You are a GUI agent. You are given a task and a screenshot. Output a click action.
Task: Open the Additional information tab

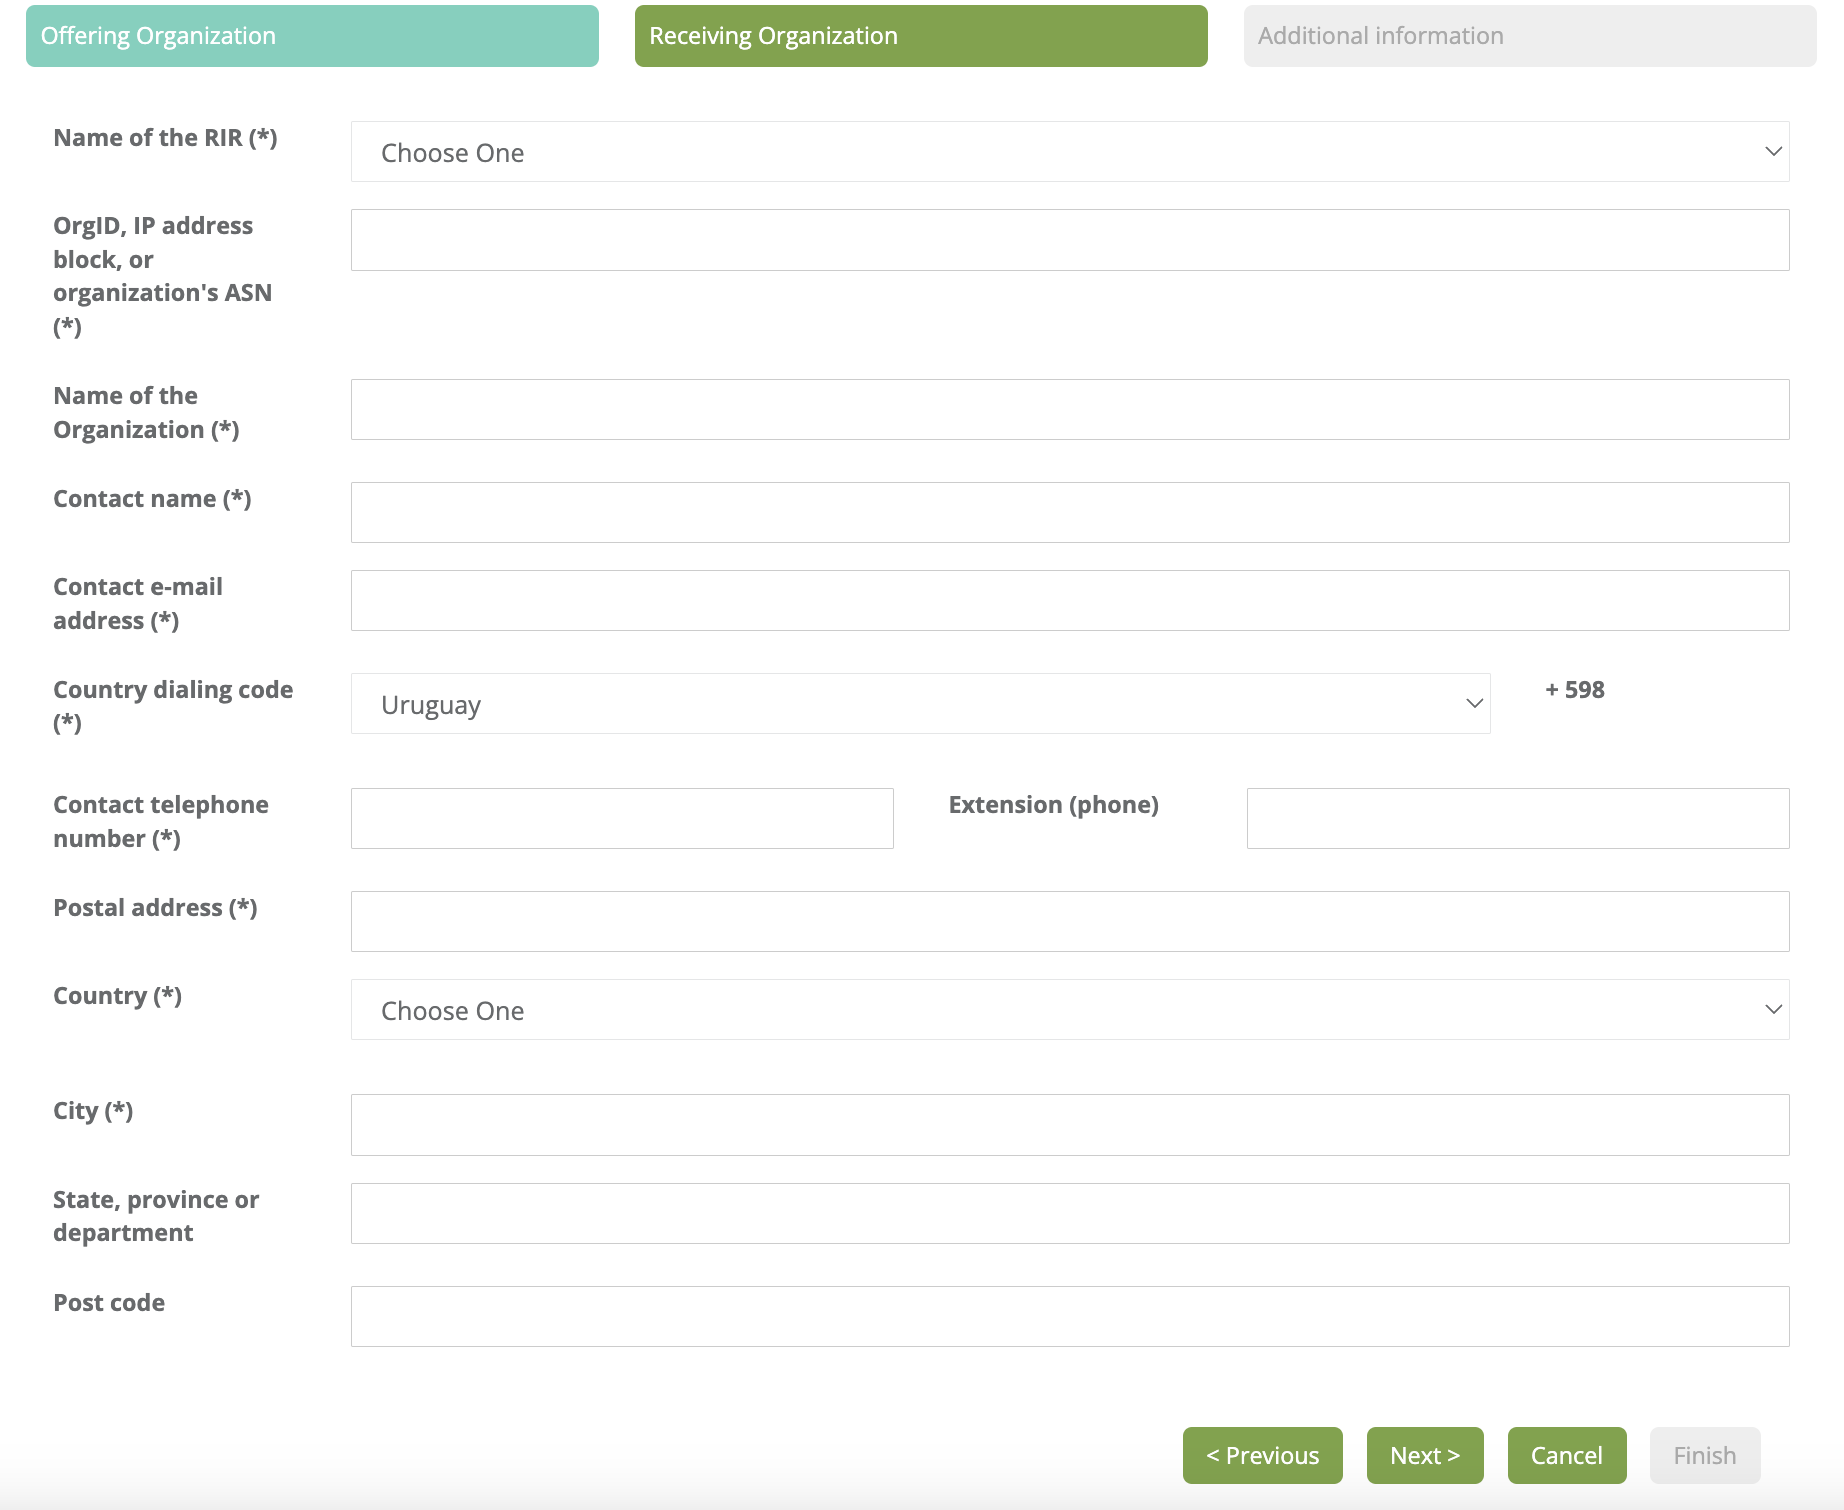point(1529,36)
